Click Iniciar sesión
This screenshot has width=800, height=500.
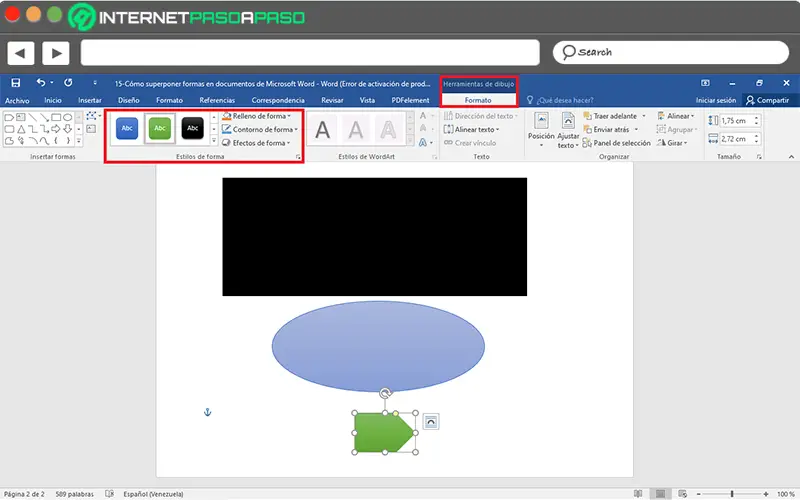tap(716, 101)
